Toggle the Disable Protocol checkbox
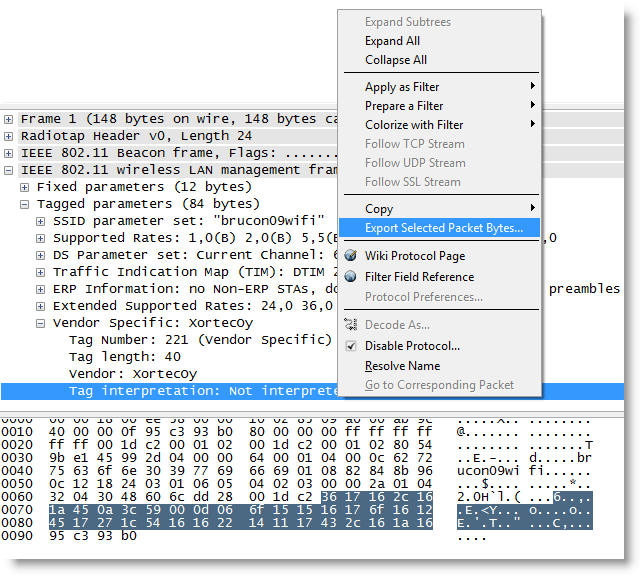The height and width of the screenshot is (575, 640). click(x=351, y=346)
